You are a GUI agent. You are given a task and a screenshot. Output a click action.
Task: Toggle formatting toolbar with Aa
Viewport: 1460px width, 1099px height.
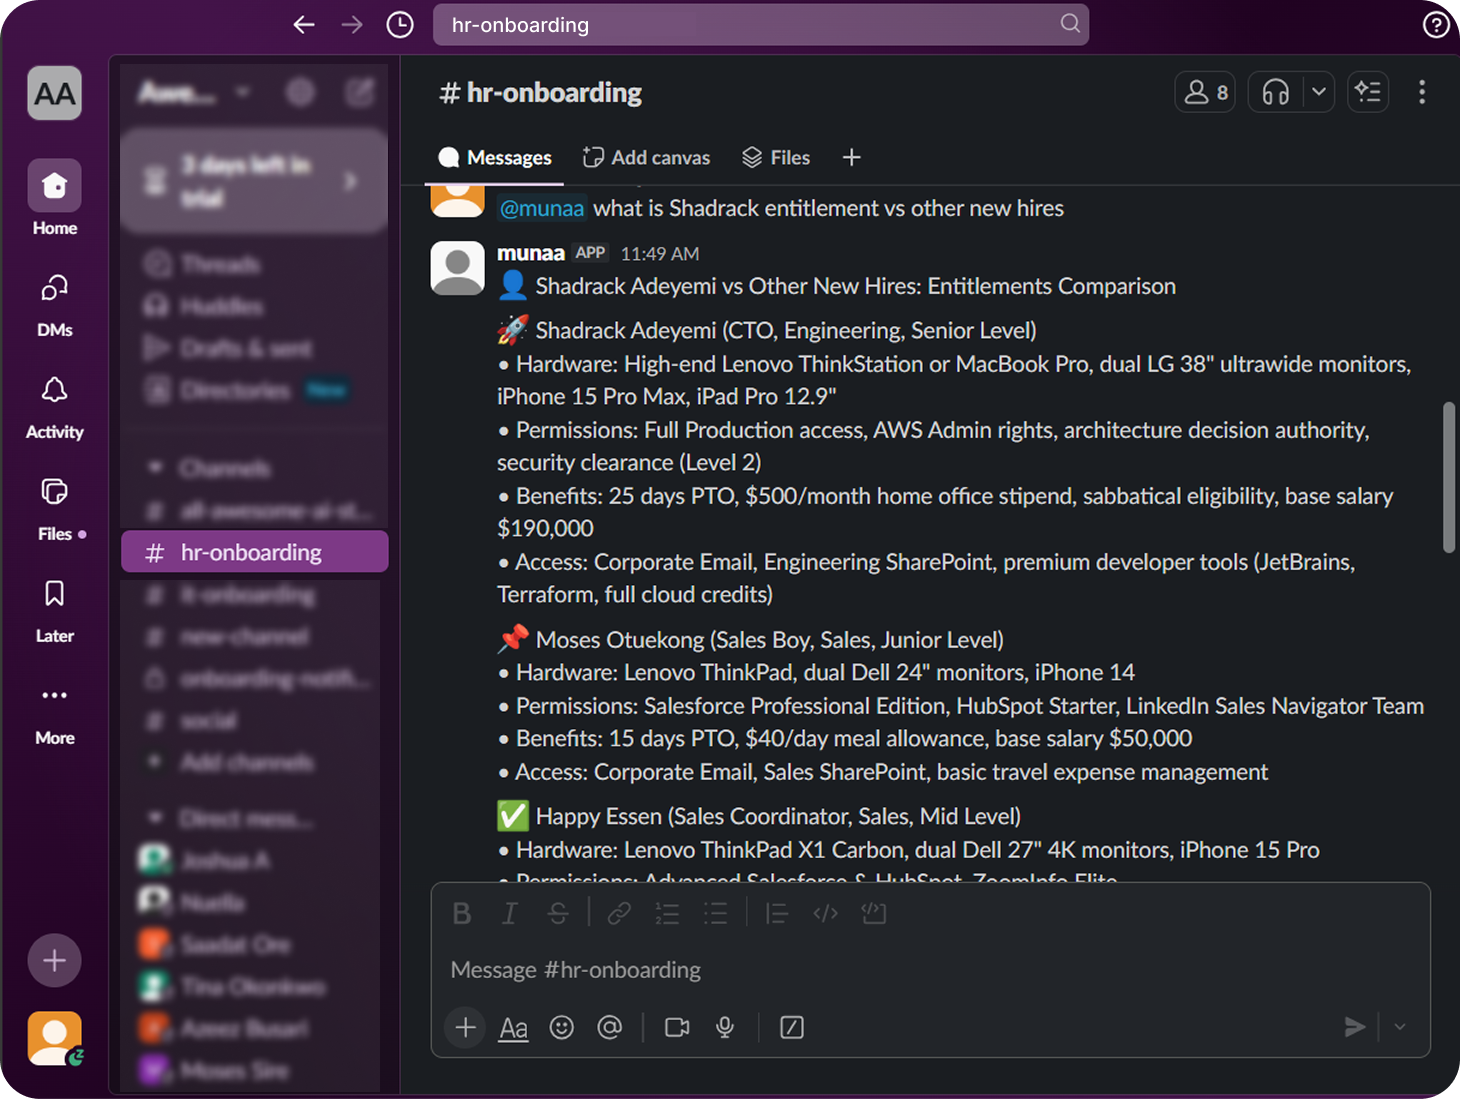click(514, 1027)
